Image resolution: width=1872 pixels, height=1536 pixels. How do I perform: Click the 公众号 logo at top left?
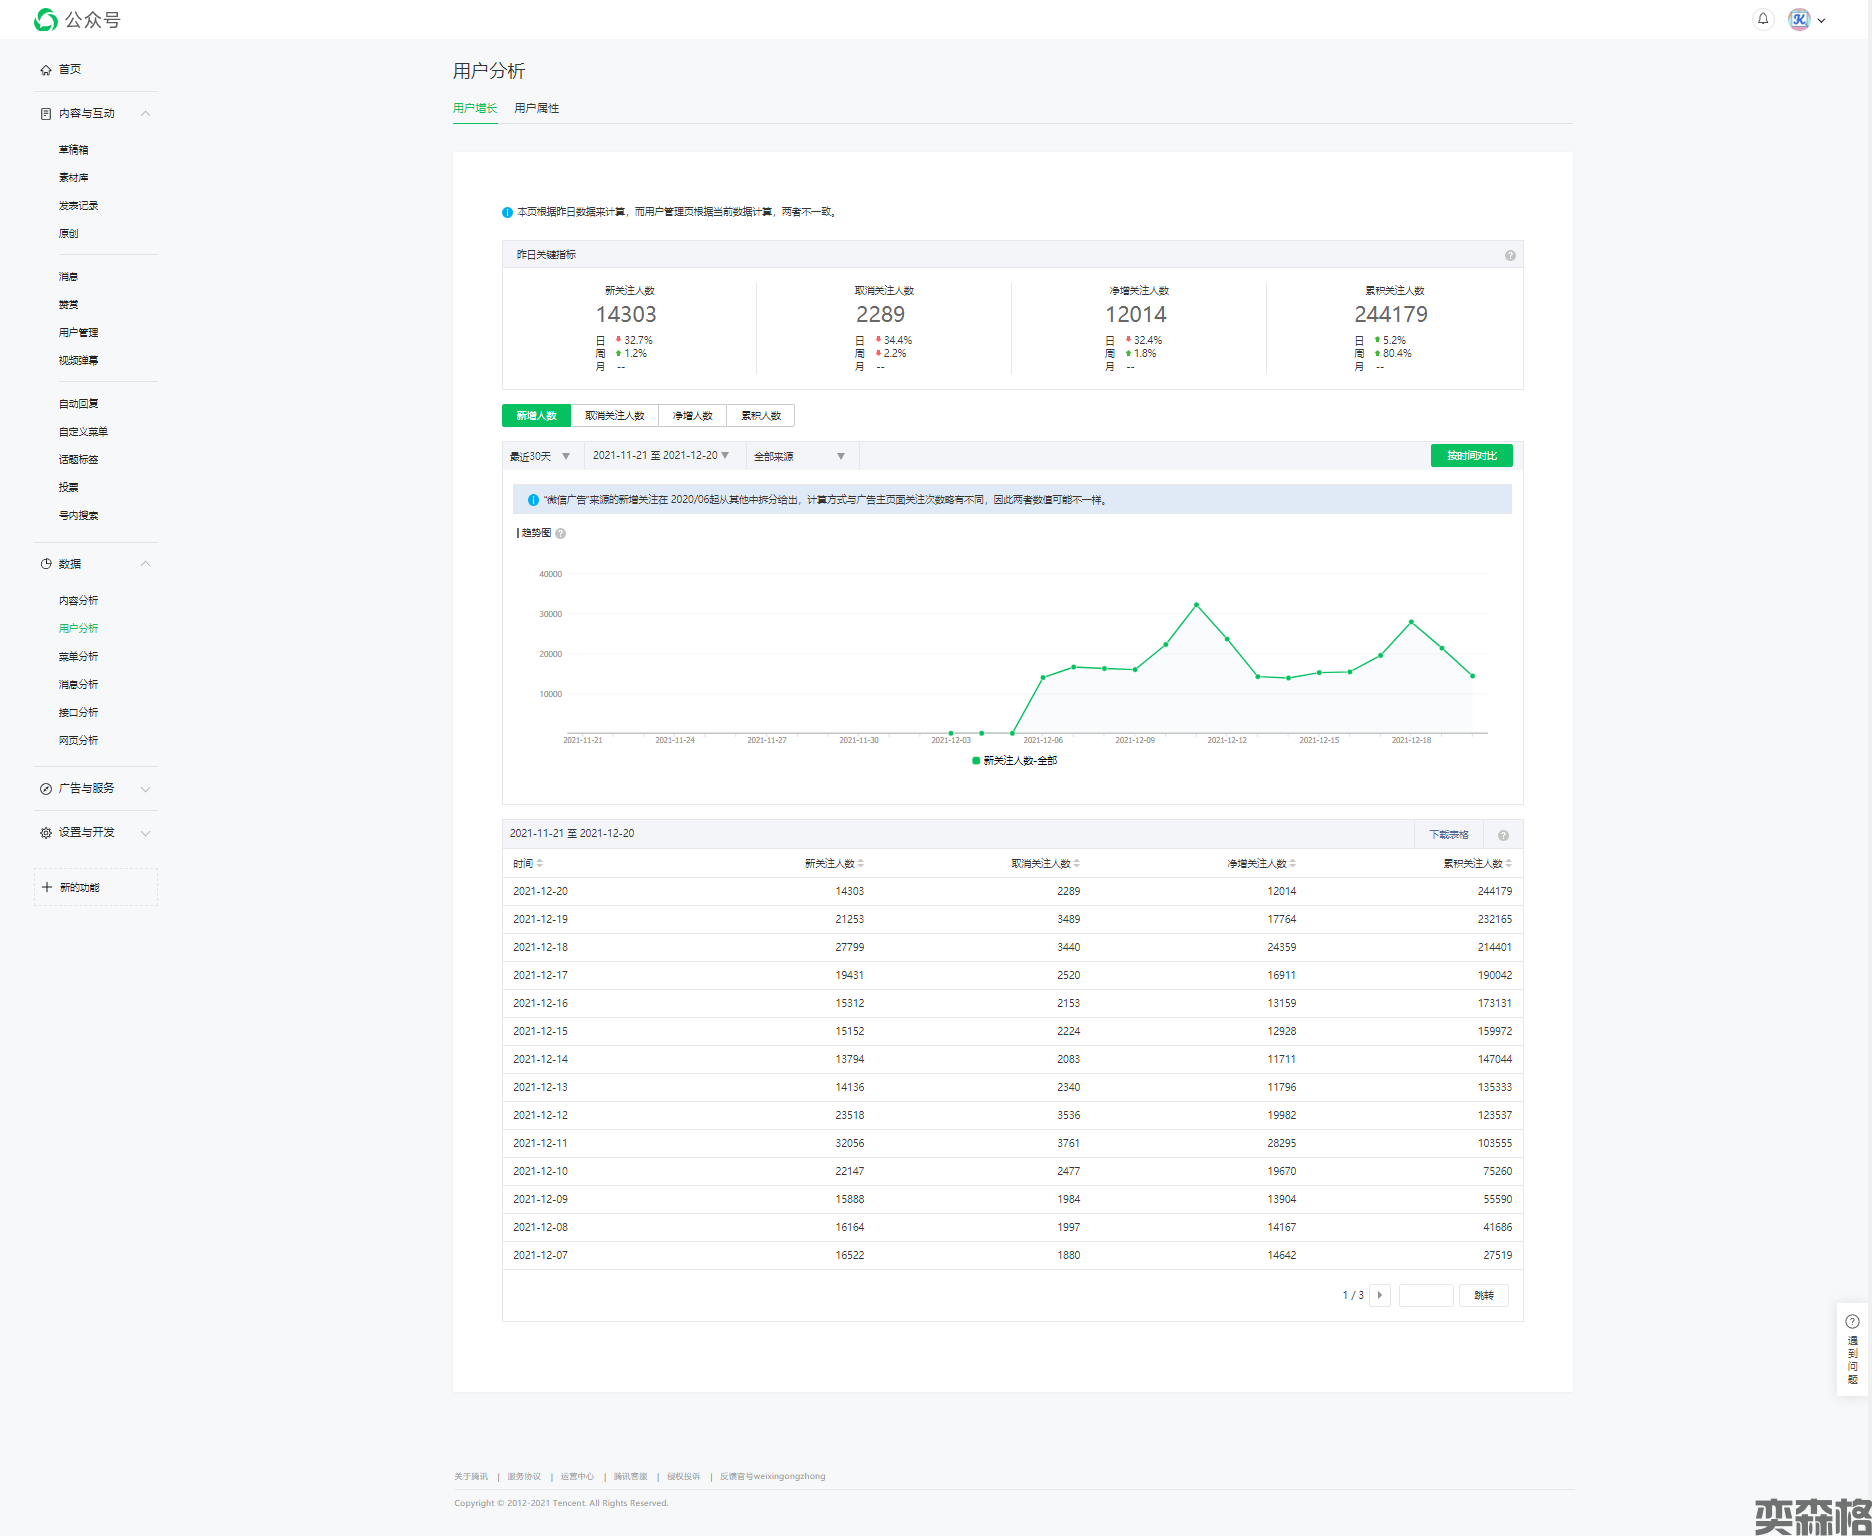click(x=78, y=20)
